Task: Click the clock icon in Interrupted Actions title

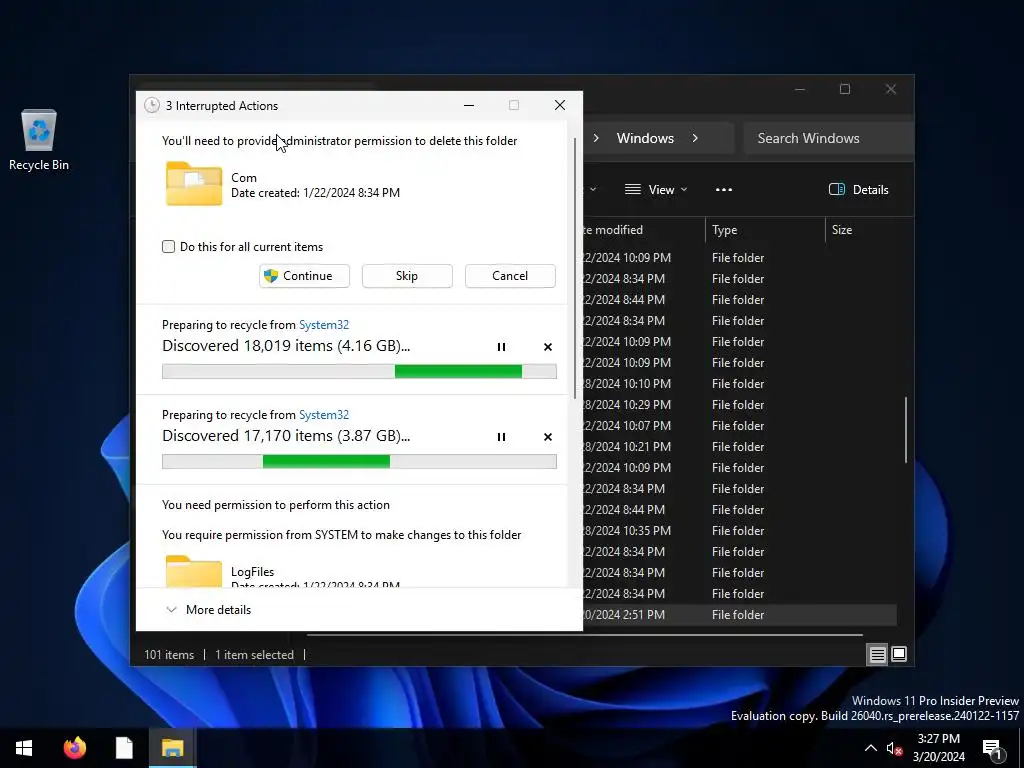Action: (152, 105)
